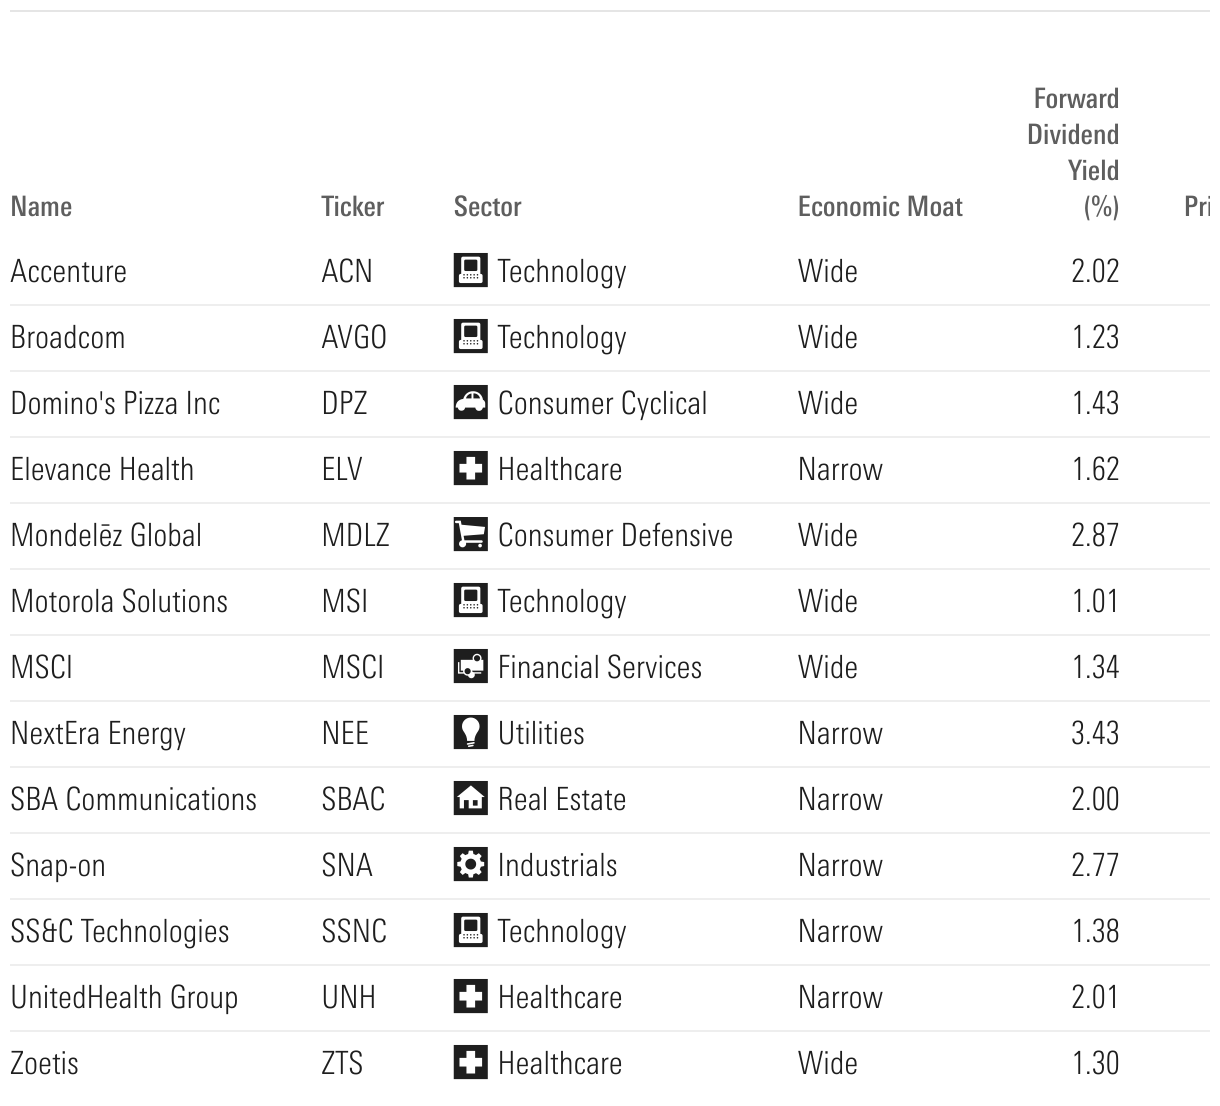Click the computer icon in the Broadcom row
The image size is (1220, 1106).
point(470,337)
